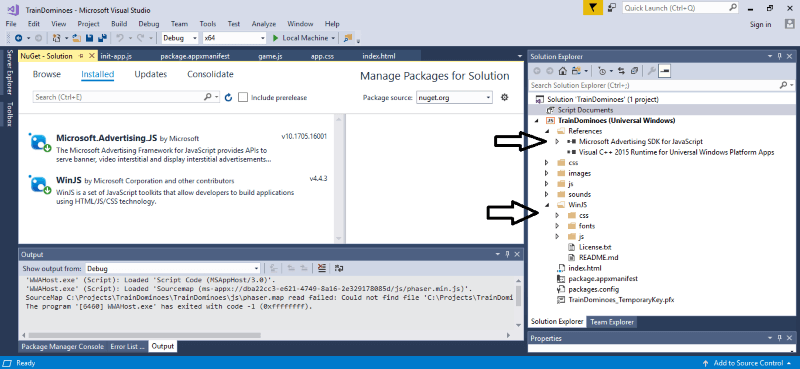Open the Build menu

point(119,24)
